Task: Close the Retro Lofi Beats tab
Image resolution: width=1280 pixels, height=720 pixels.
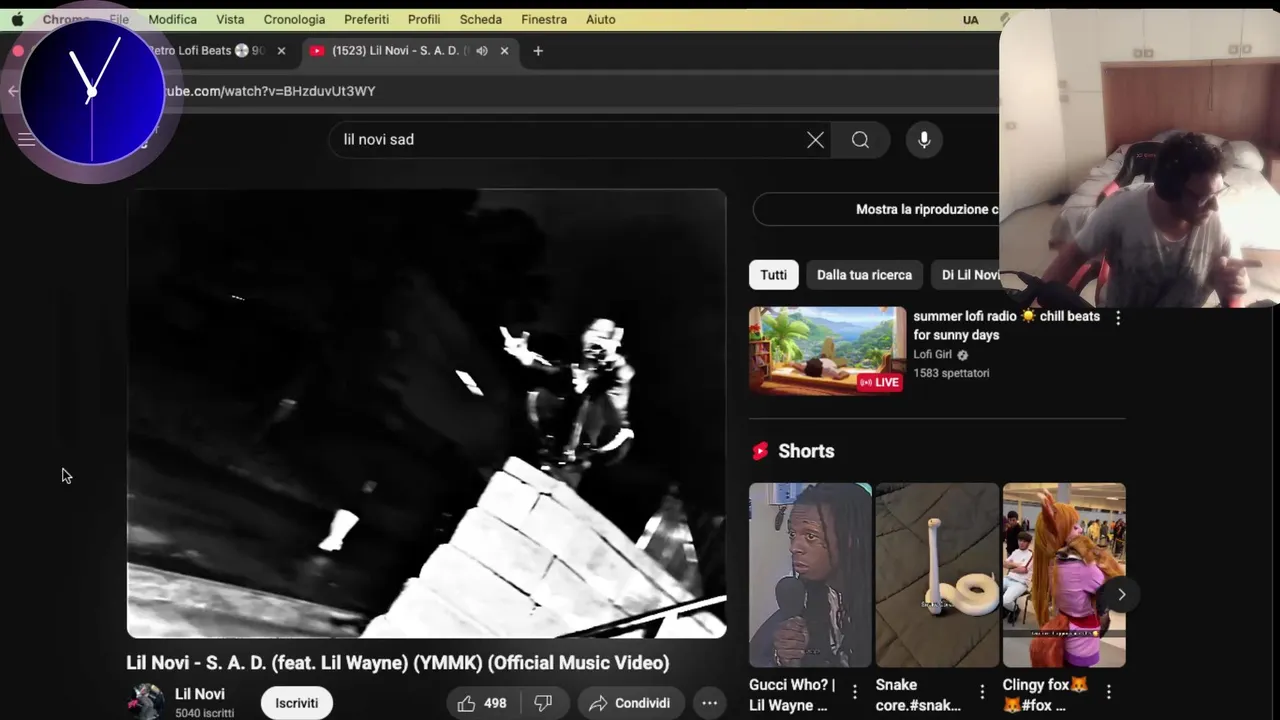Action: 281,50
